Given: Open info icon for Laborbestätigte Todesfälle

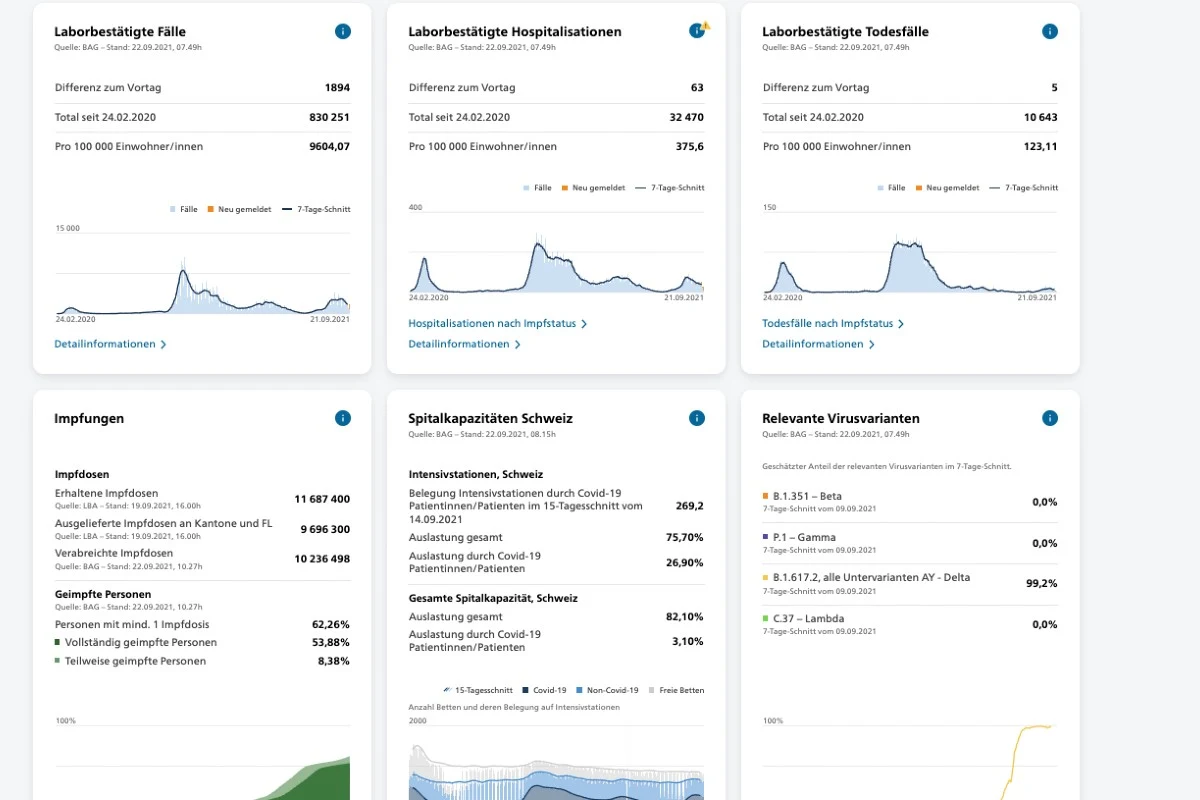Looking at the screenshot, I should pos(1050,32).
